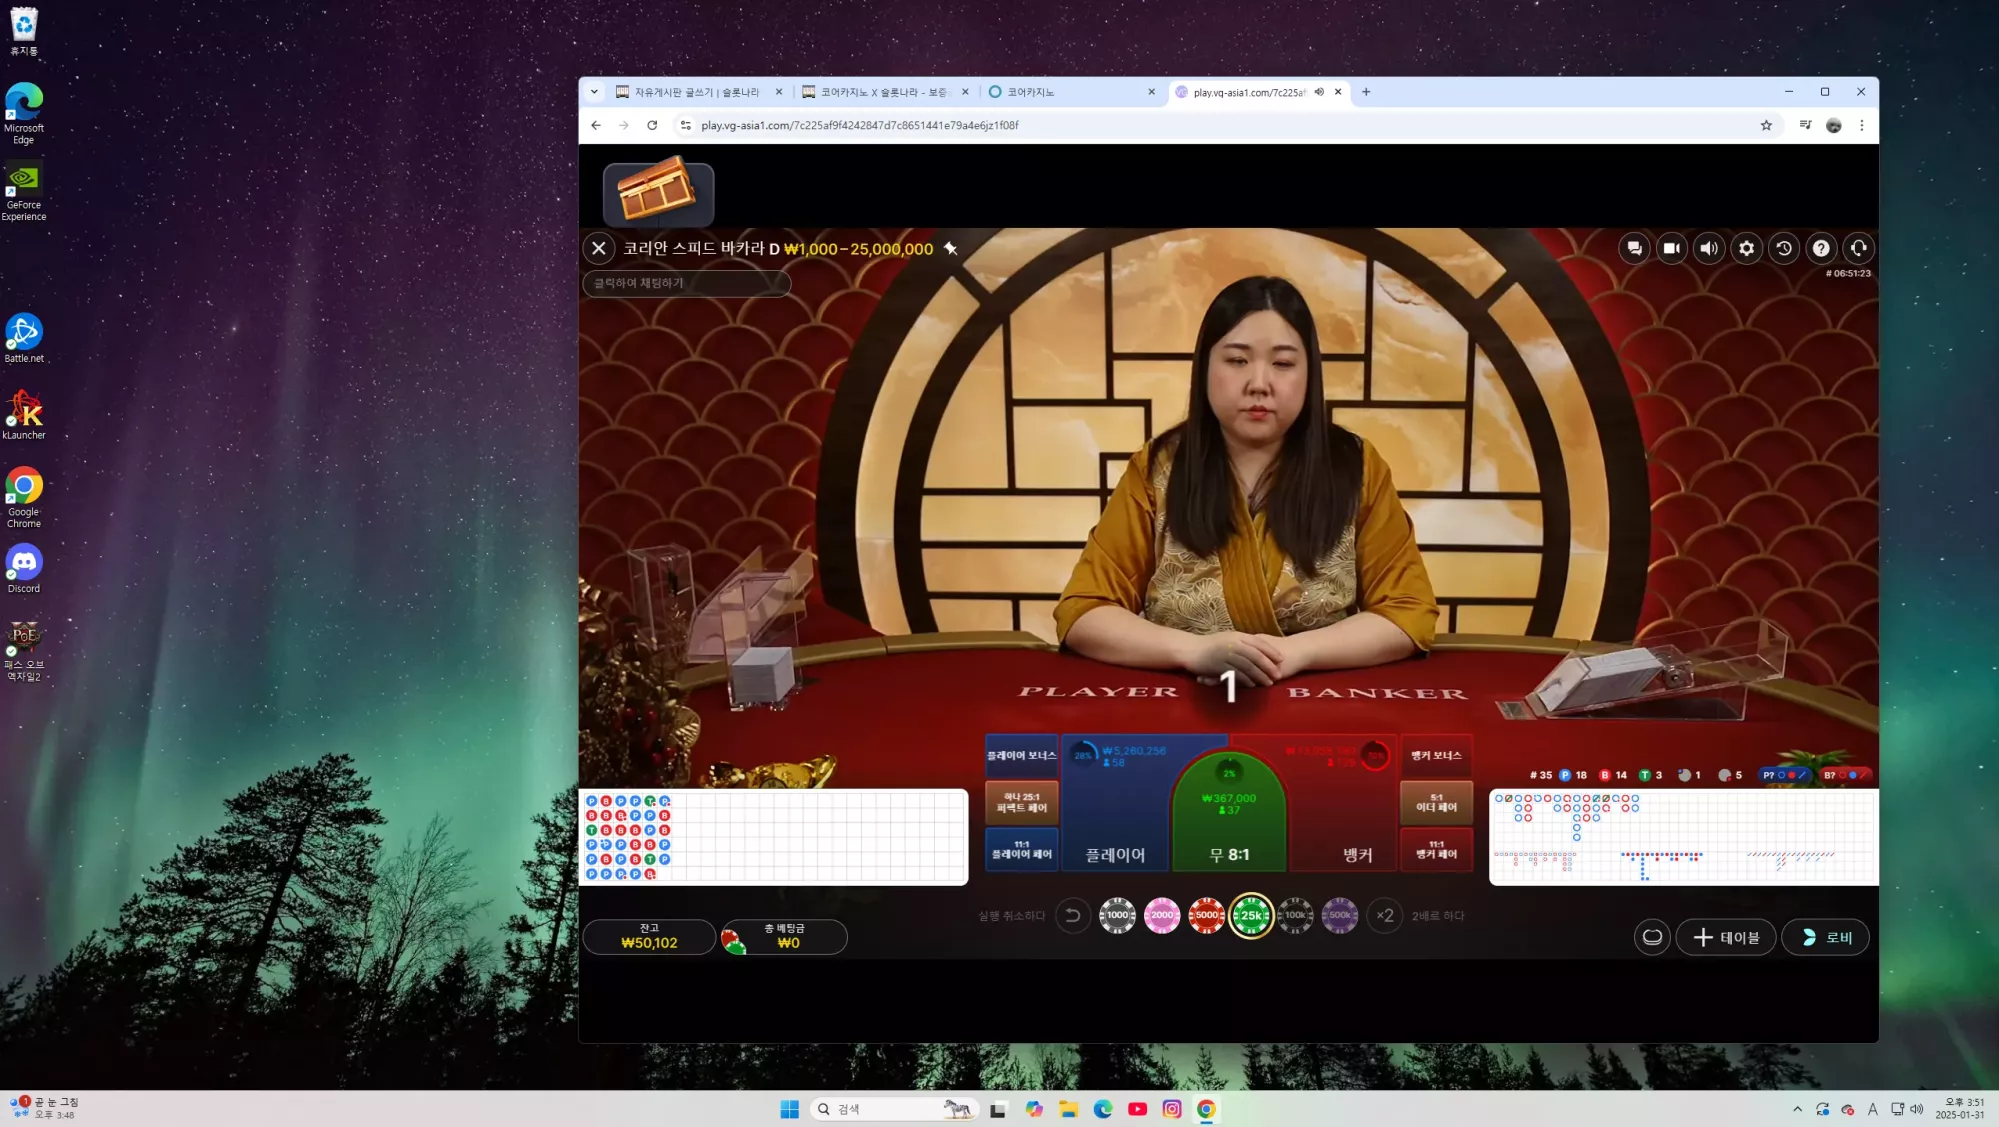Open the help question mark icon

[1821, 249]
